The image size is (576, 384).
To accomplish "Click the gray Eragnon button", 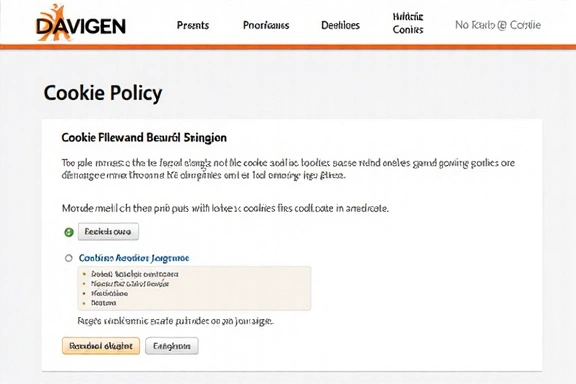I will [172, 346].
